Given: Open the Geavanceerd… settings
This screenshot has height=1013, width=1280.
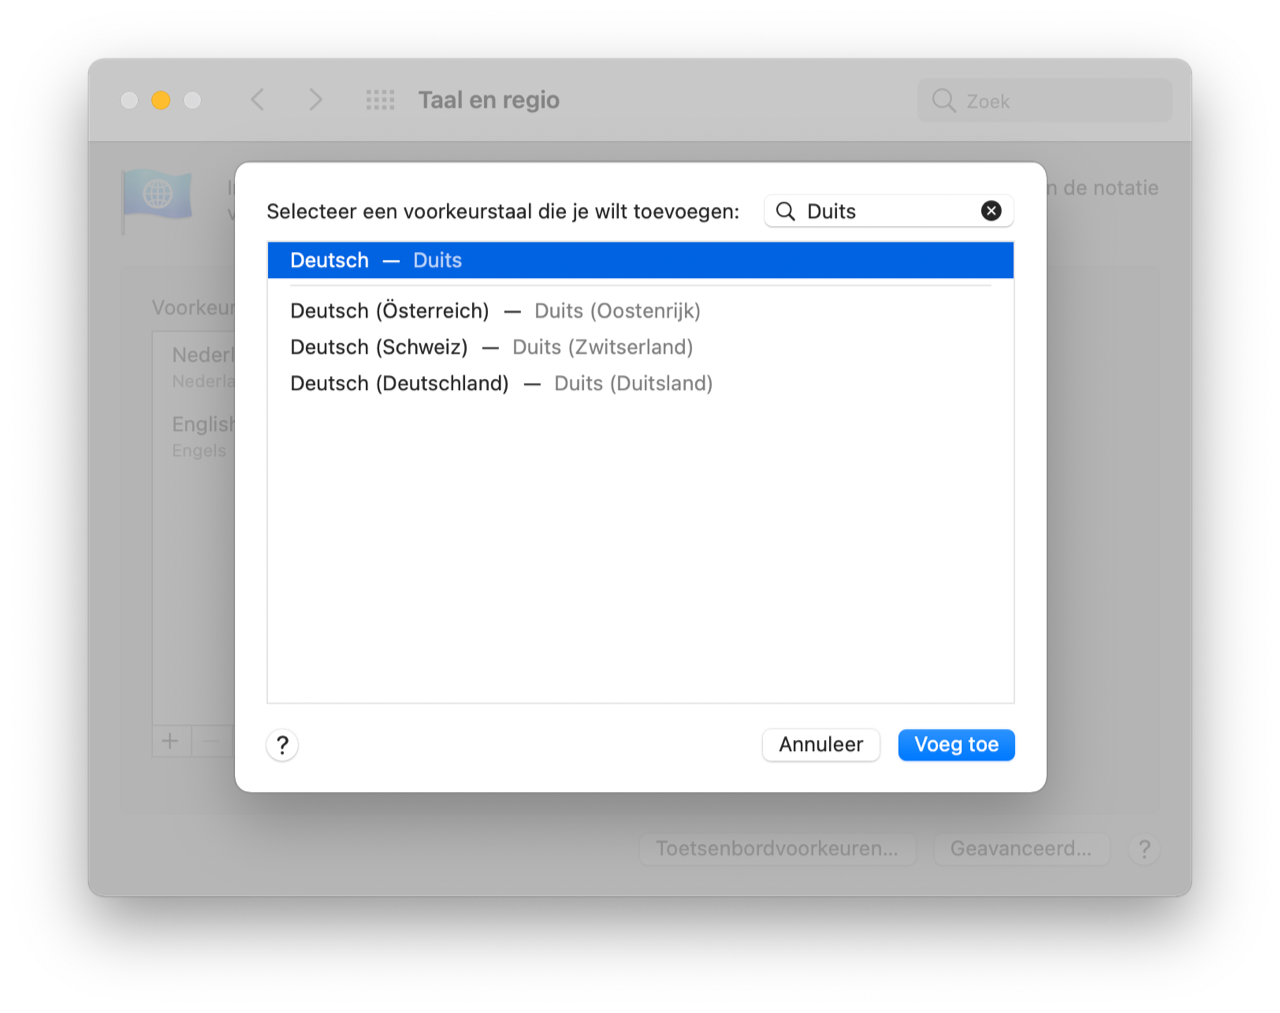Looking at the screenshot, I should point(1020,849).
